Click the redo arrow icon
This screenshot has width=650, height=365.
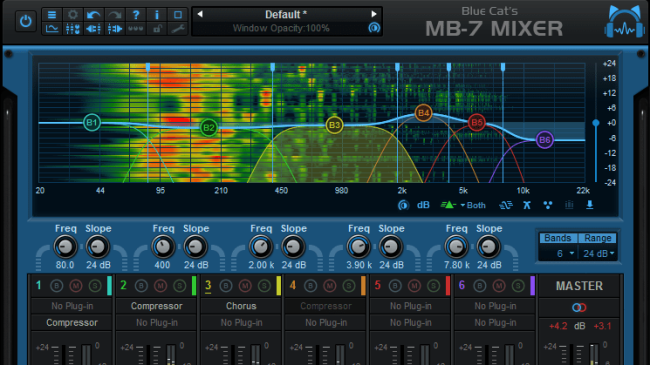click(115, 15)
